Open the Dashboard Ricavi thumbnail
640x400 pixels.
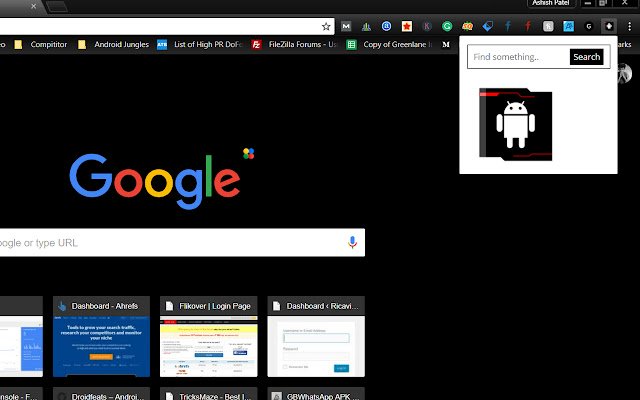tap(316, 336)
